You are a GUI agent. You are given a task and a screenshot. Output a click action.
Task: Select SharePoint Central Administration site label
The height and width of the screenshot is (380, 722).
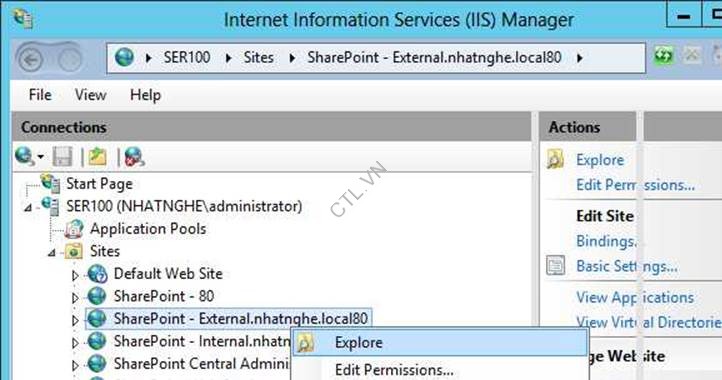(201, 363)
